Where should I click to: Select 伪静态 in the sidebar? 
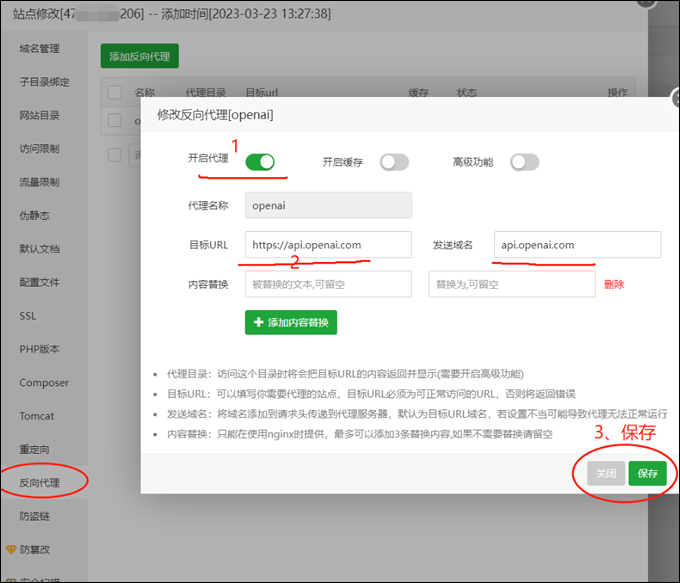[34, 215]
